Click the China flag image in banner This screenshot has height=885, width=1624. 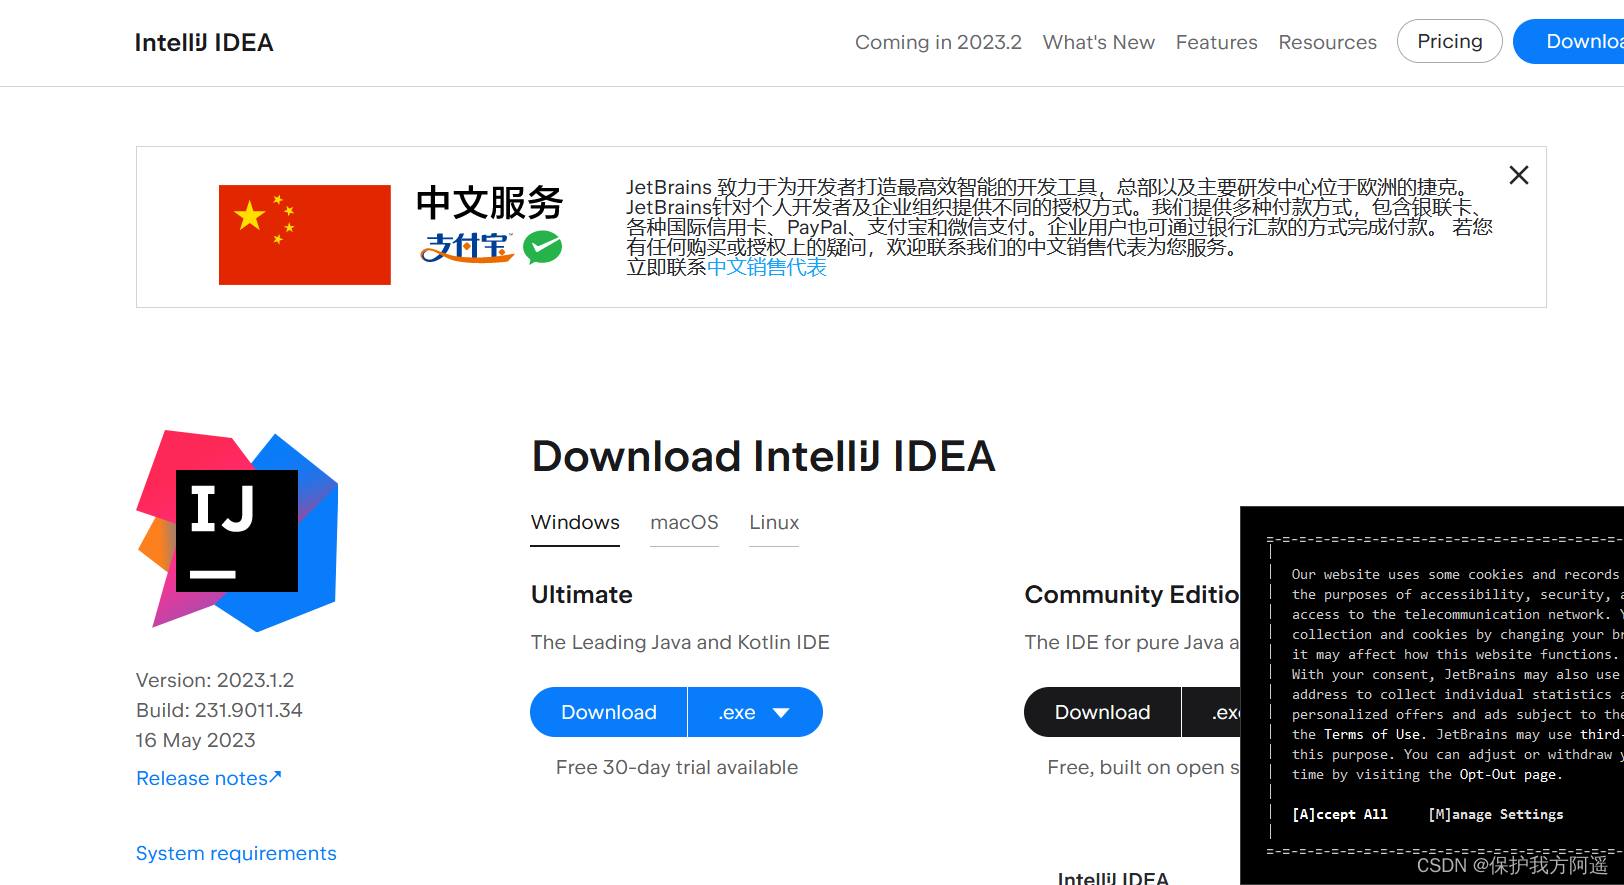pyautogui.click(x=305, y=235)
